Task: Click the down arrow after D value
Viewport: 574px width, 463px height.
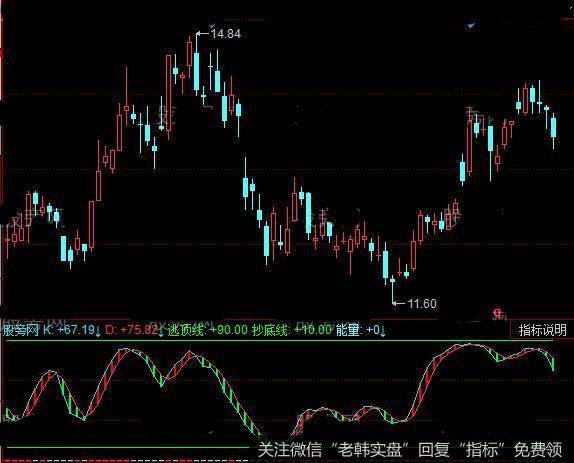Action: (161, 331)
